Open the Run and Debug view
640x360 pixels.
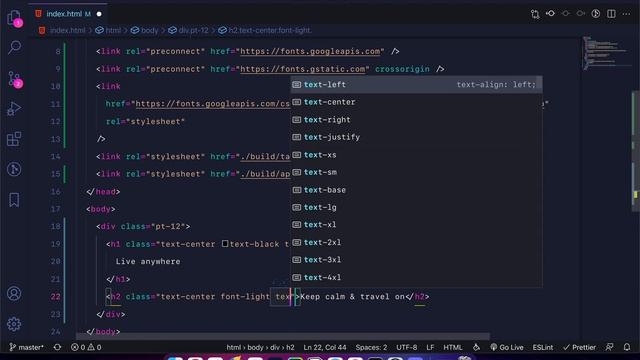14,109
